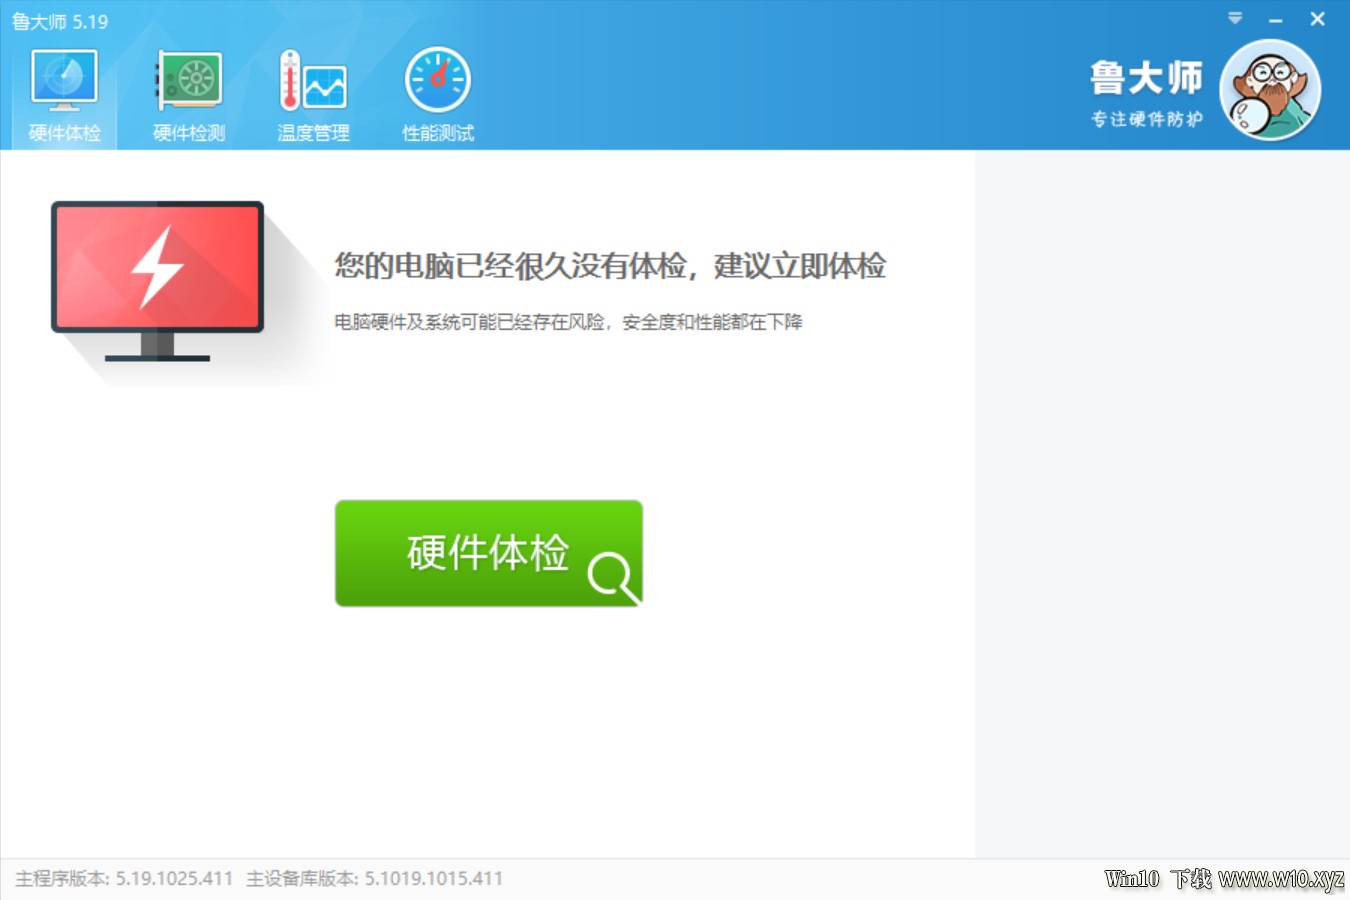The width and height of the screenshot is (1350, 900).
Task: Click the 专注硬件防护 slogan
Action: tap(1146, 119)
